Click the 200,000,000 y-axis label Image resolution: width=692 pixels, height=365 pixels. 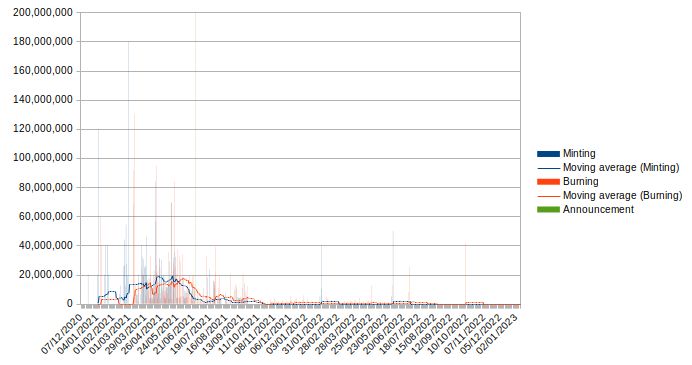click(43, 12)
